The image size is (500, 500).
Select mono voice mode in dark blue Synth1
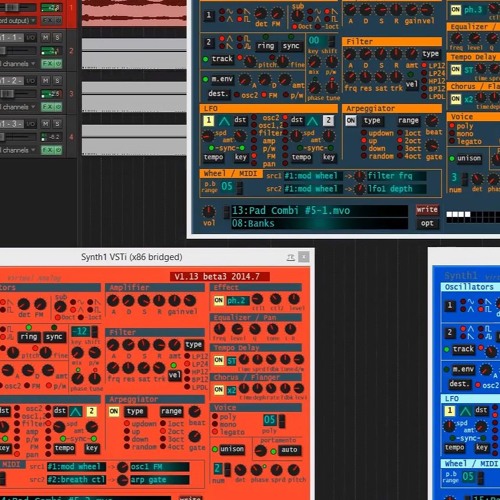point(452,133)
